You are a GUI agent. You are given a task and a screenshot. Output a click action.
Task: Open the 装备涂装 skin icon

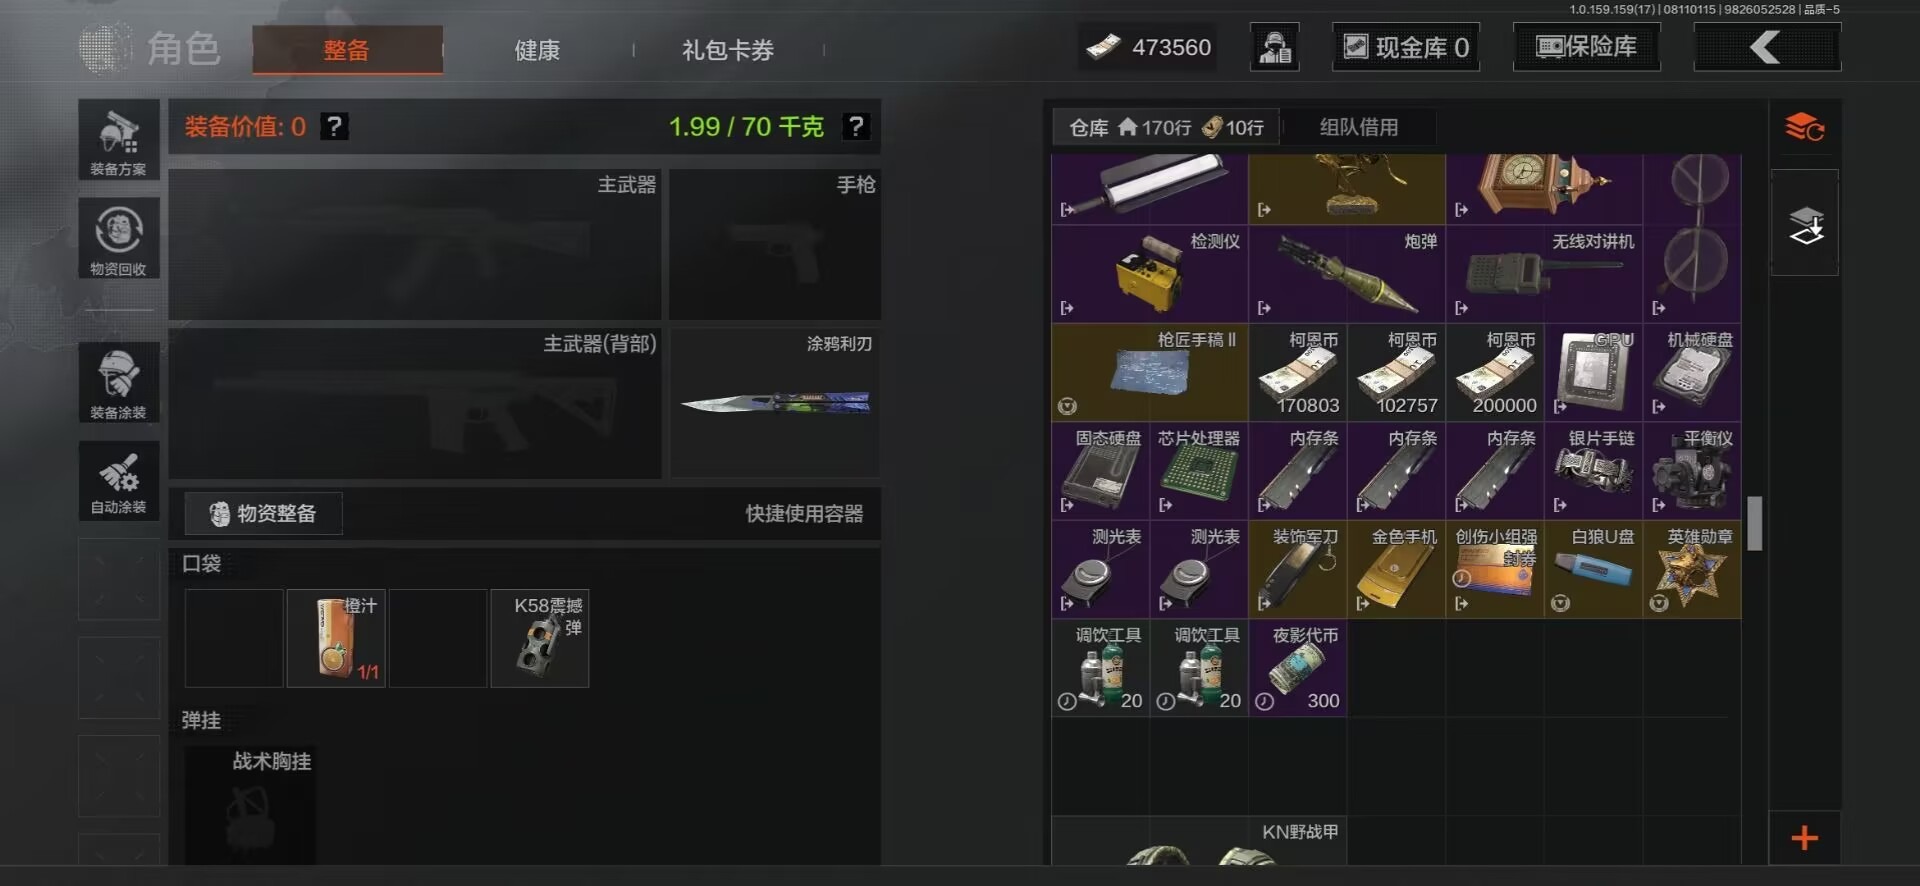(119, 383)
